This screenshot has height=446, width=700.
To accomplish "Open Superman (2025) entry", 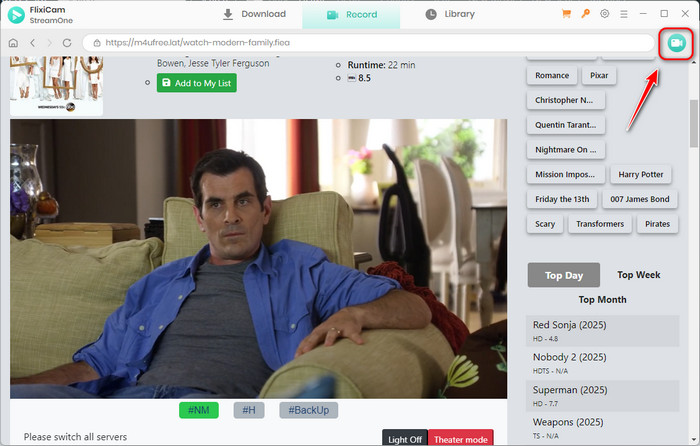I will click(603, 396).
